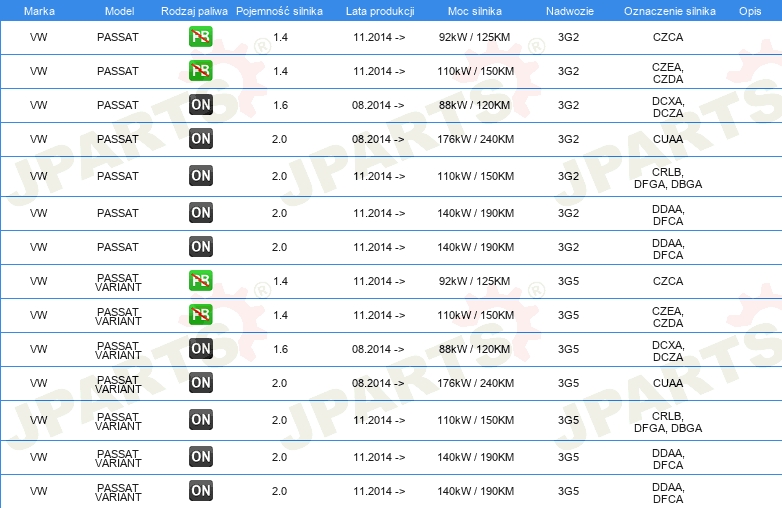The width and height of the screenshot is (782, 508).
Task: Click 3G5 body code in the CUAA row
Action: tap(569, 383)
